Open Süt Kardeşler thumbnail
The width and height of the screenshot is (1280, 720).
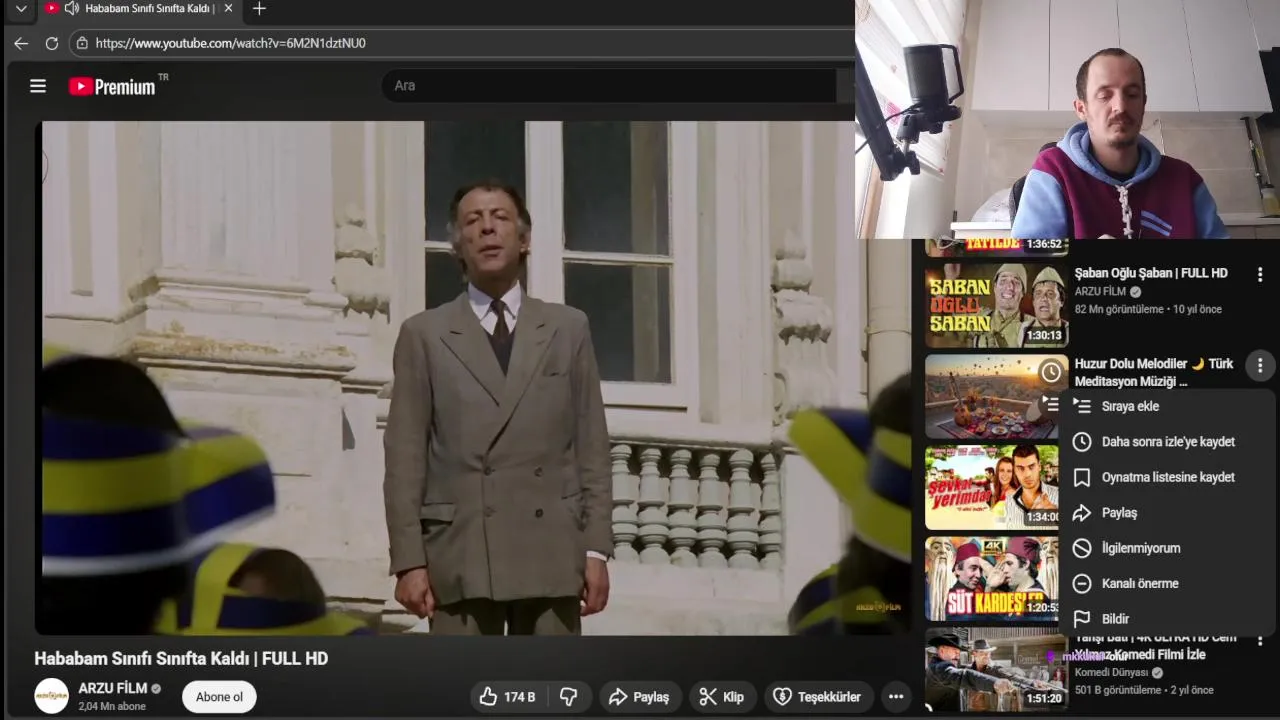(x=992, y=578)
